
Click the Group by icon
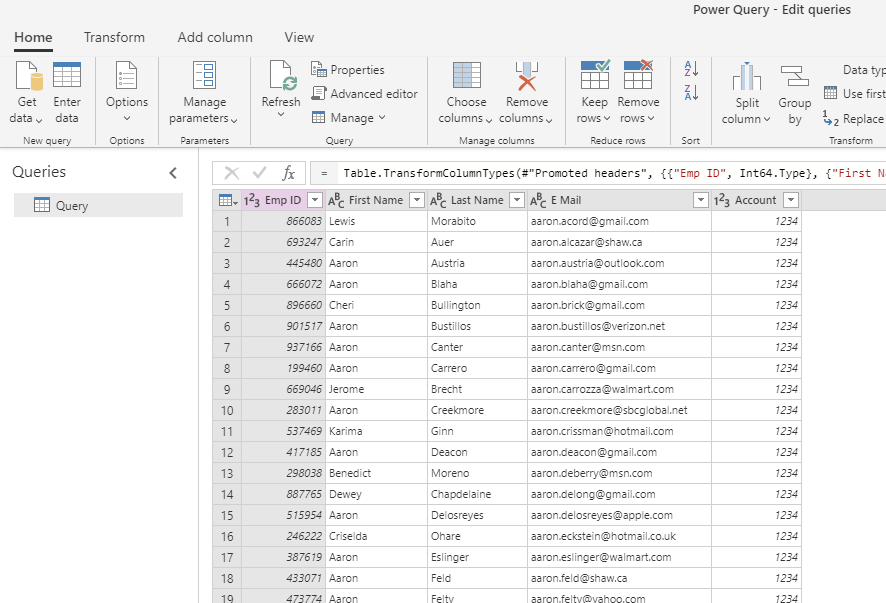[x=795, y=78]
